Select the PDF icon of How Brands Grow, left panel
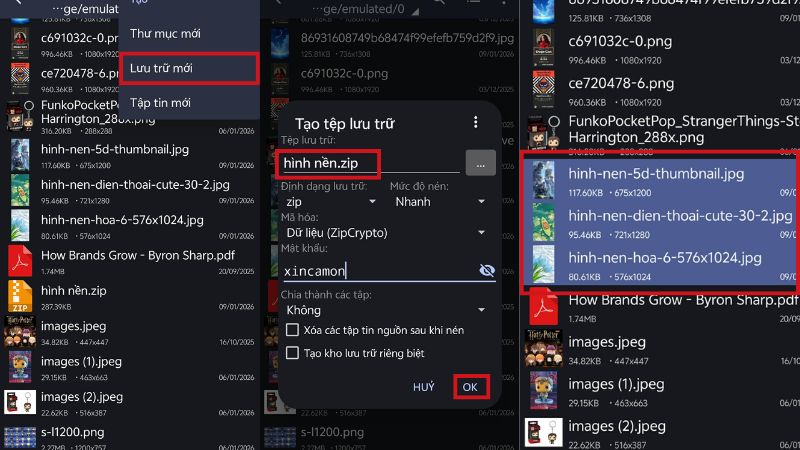The width and height of the screenshot is (800, 450). 20,261
